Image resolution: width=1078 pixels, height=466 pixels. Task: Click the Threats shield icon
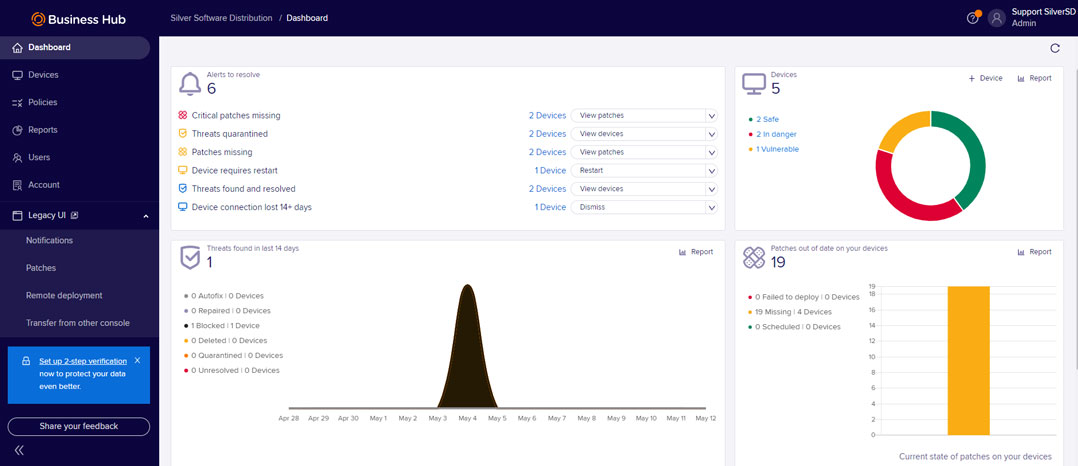[189, 257]
